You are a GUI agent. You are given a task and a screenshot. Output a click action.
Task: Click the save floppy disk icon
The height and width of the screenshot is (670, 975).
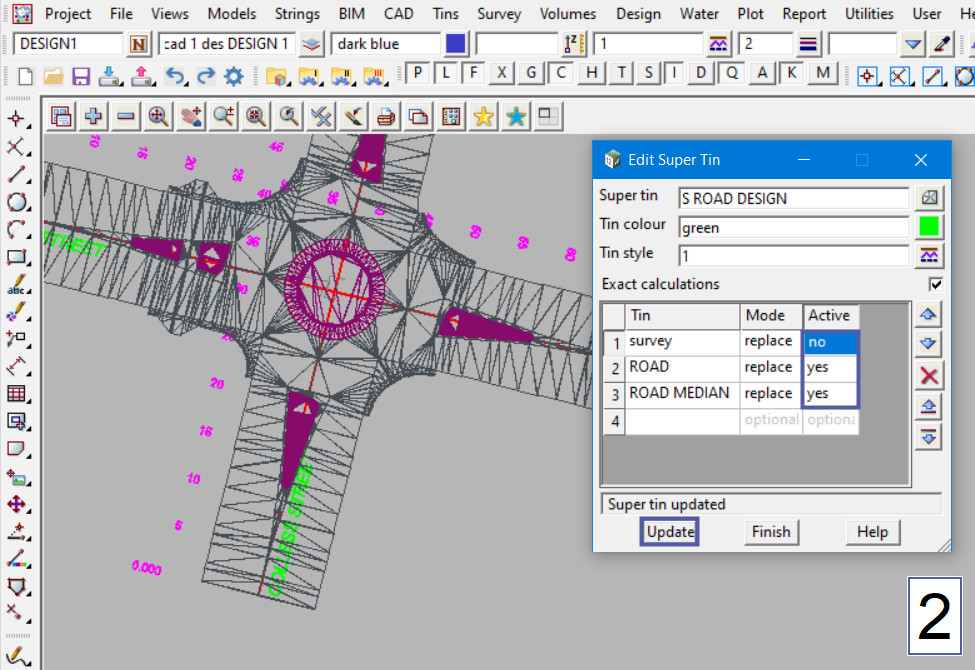coord(81,76)
